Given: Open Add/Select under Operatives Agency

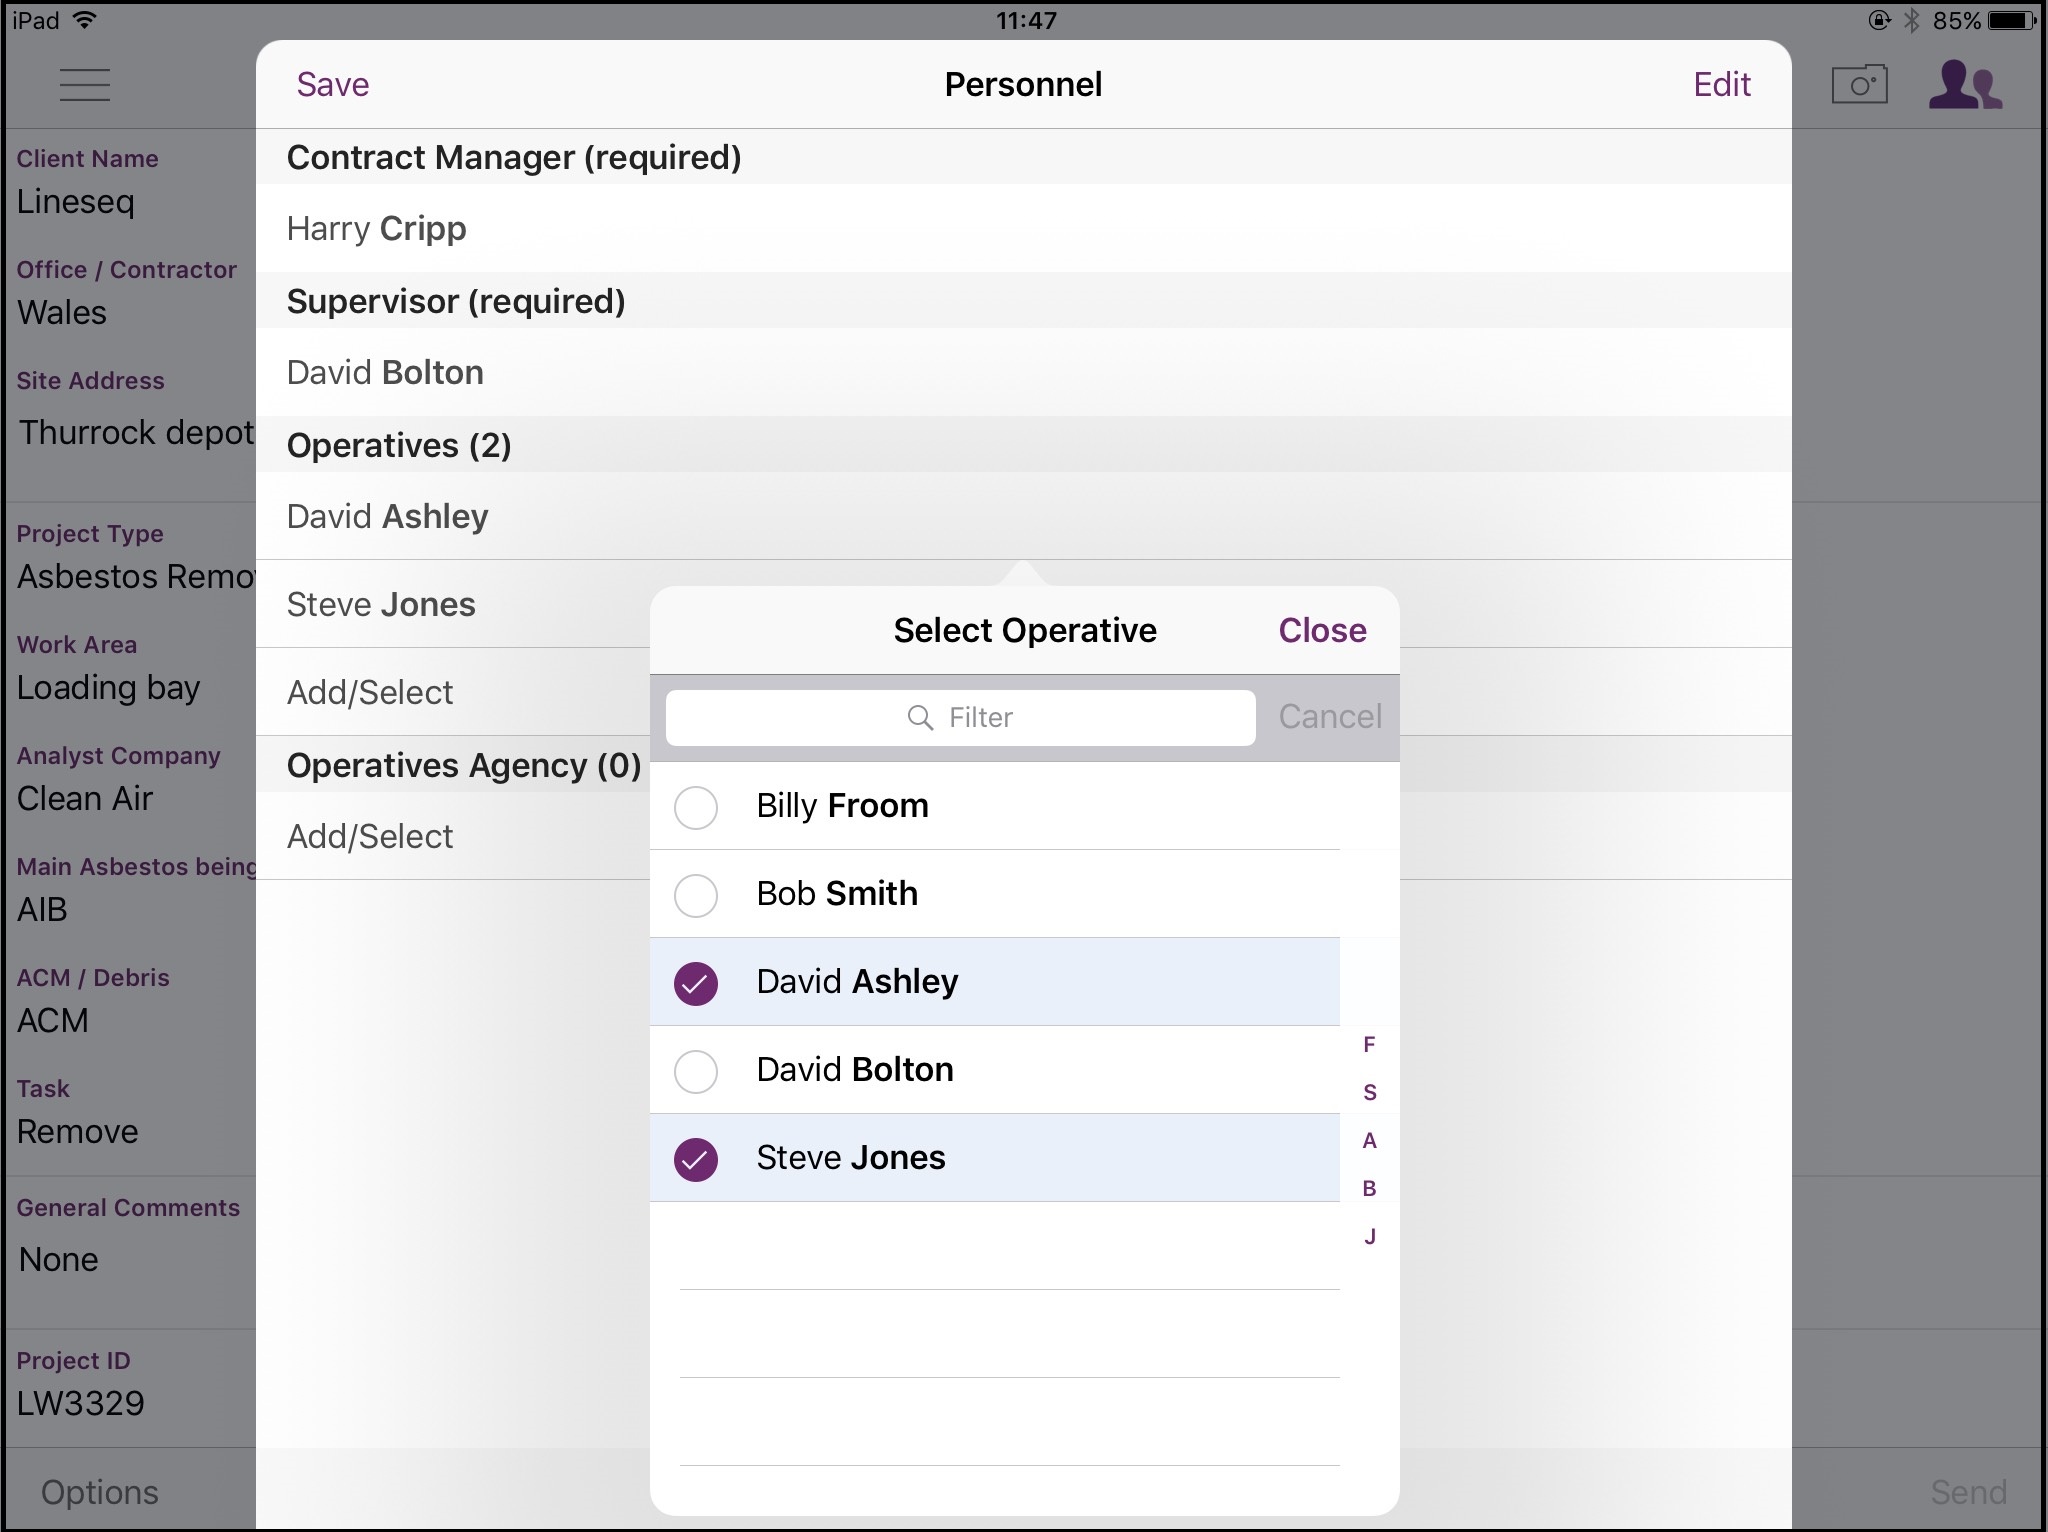Looking at the screenshot, I should pyautogui.click(x=370, y=837).
